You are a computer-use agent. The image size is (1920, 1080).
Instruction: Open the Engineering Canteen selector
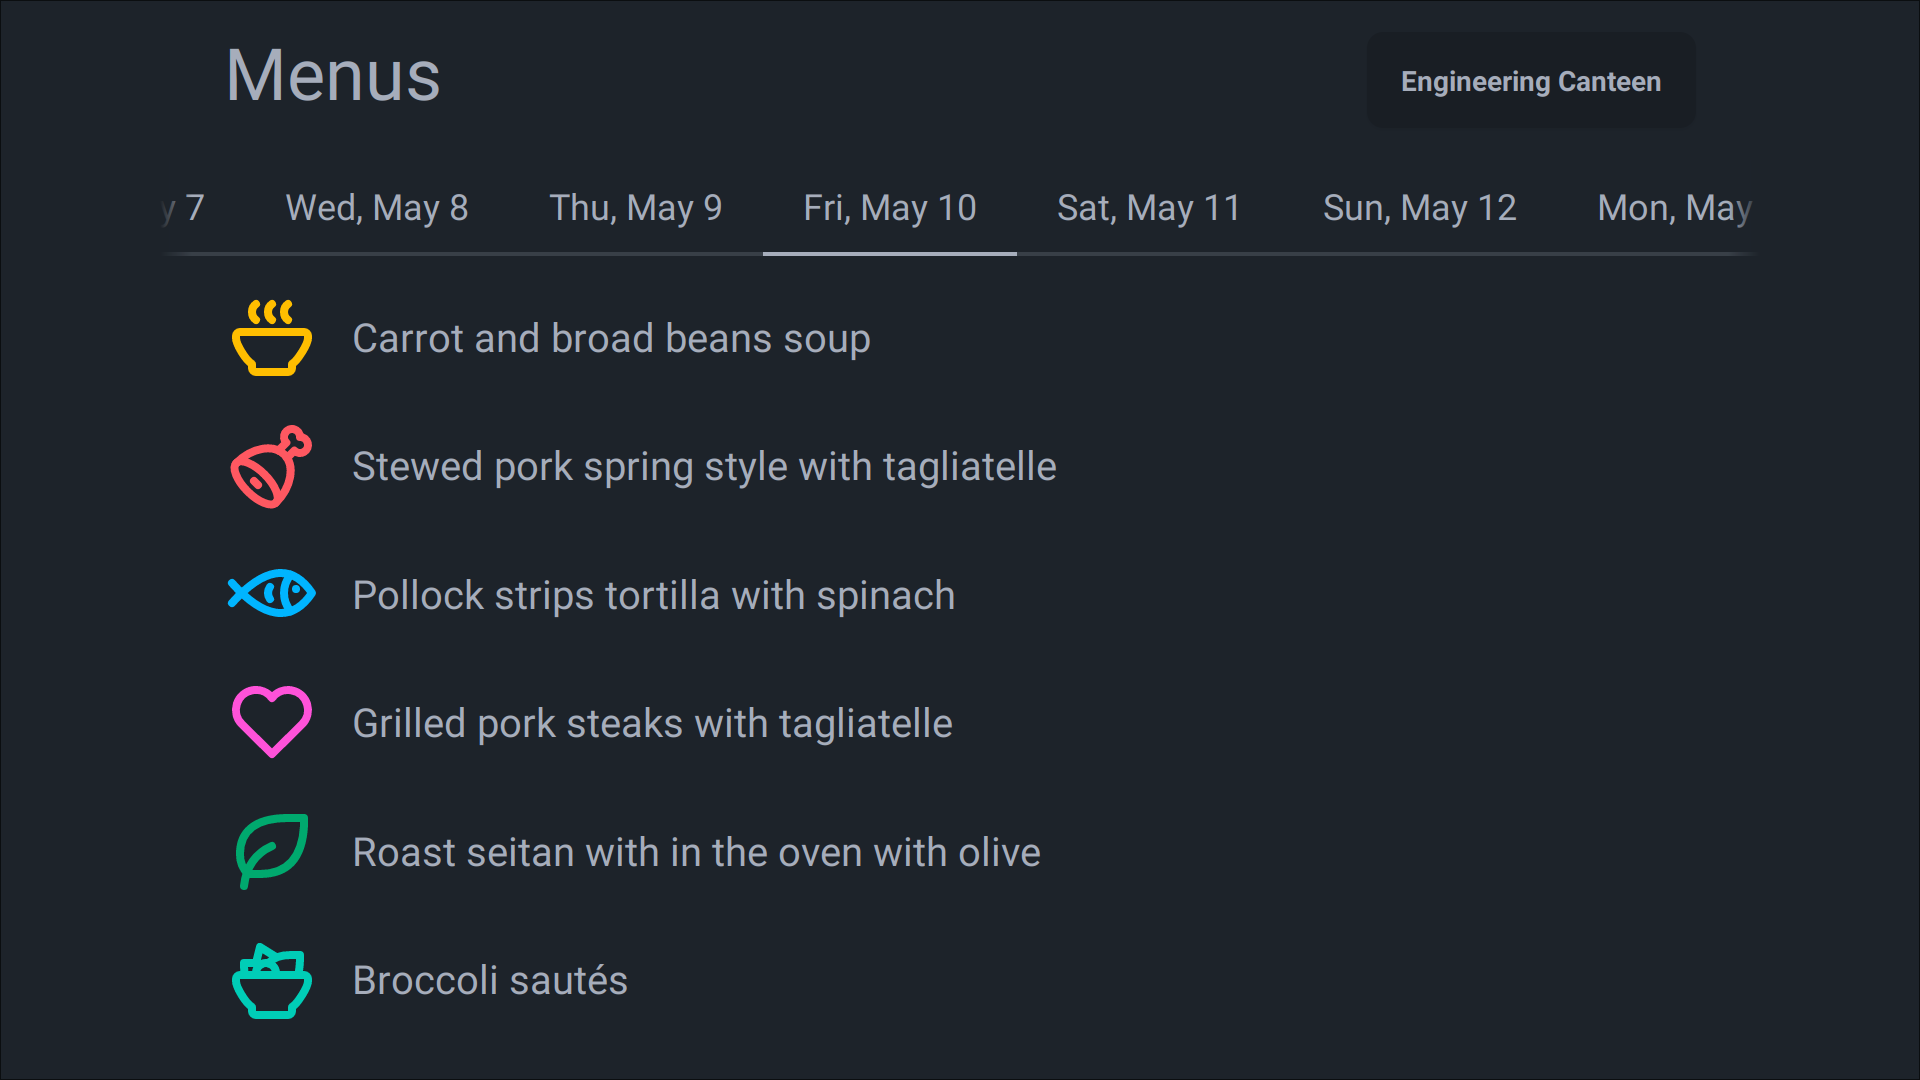(1530, 81)
